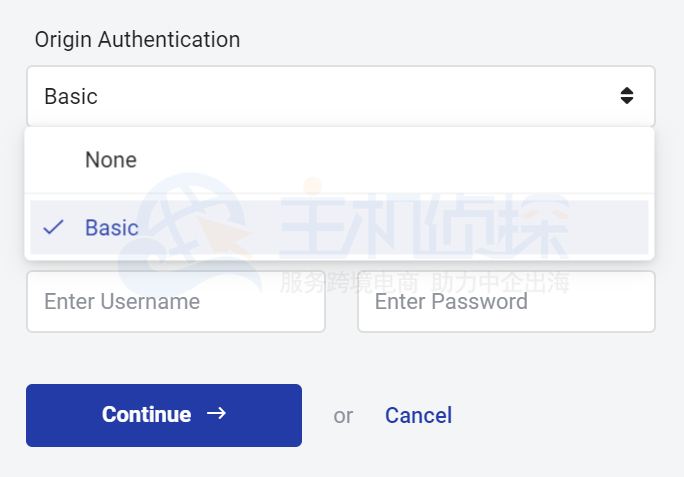Click the right arrow icon on Continue
The width and height of the screenshot is (684, 477).
click(216, 414)
